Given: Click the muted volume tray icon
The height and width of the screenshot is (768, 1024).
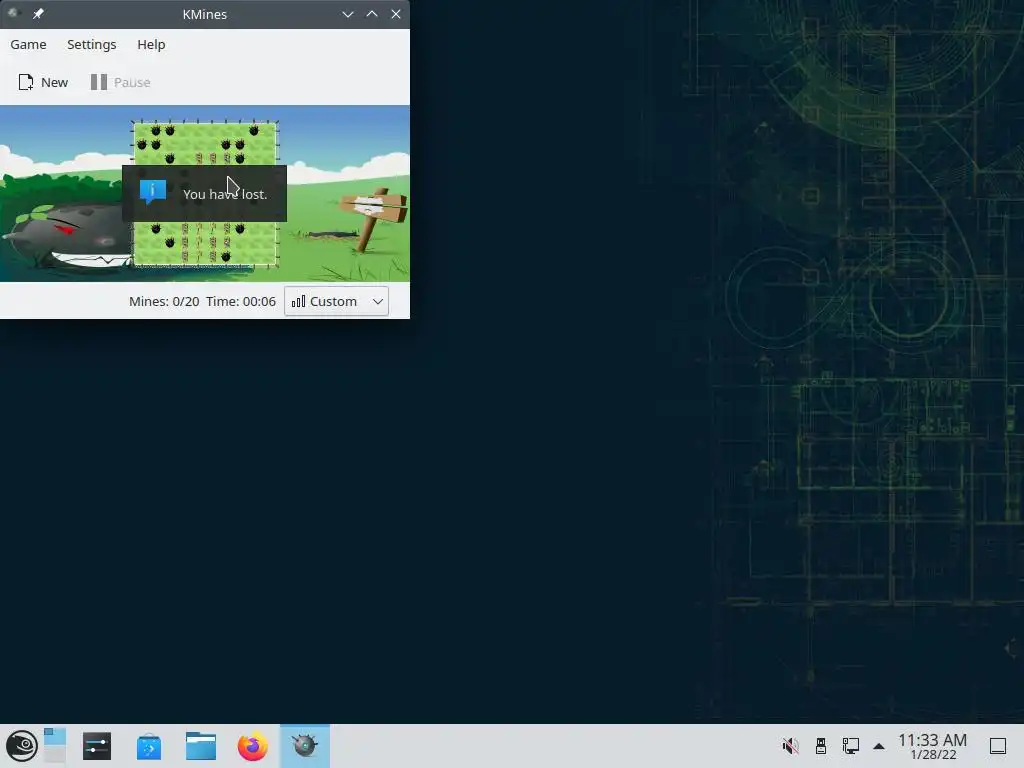Looking at the screenshot, I should 790,746.
